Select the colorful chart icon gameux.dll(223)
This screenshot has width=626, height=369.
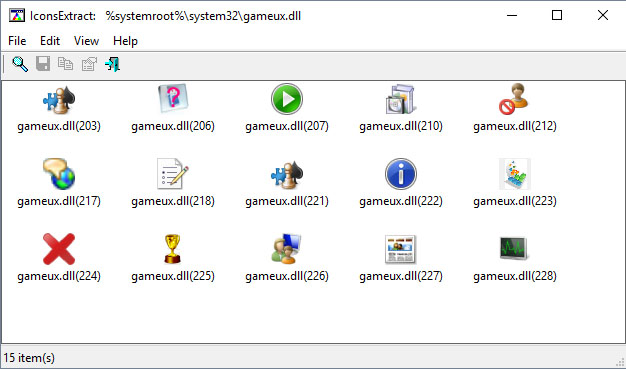pyautogui.click(x=515, y=174)
